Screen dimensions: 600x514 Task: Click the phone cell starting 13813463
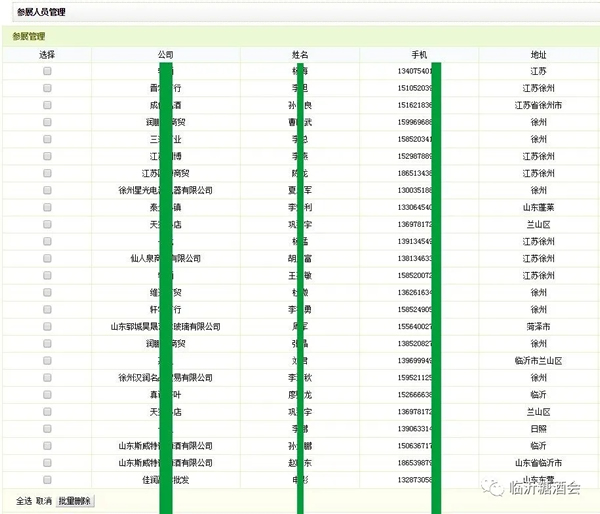415,258
